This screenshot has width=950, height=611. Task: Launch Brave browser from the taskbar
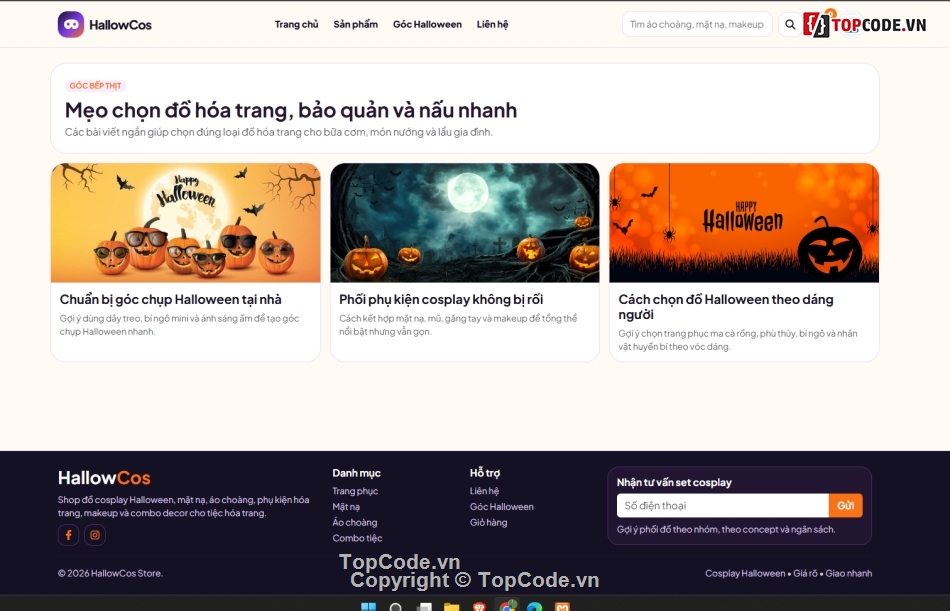[479, 606]
